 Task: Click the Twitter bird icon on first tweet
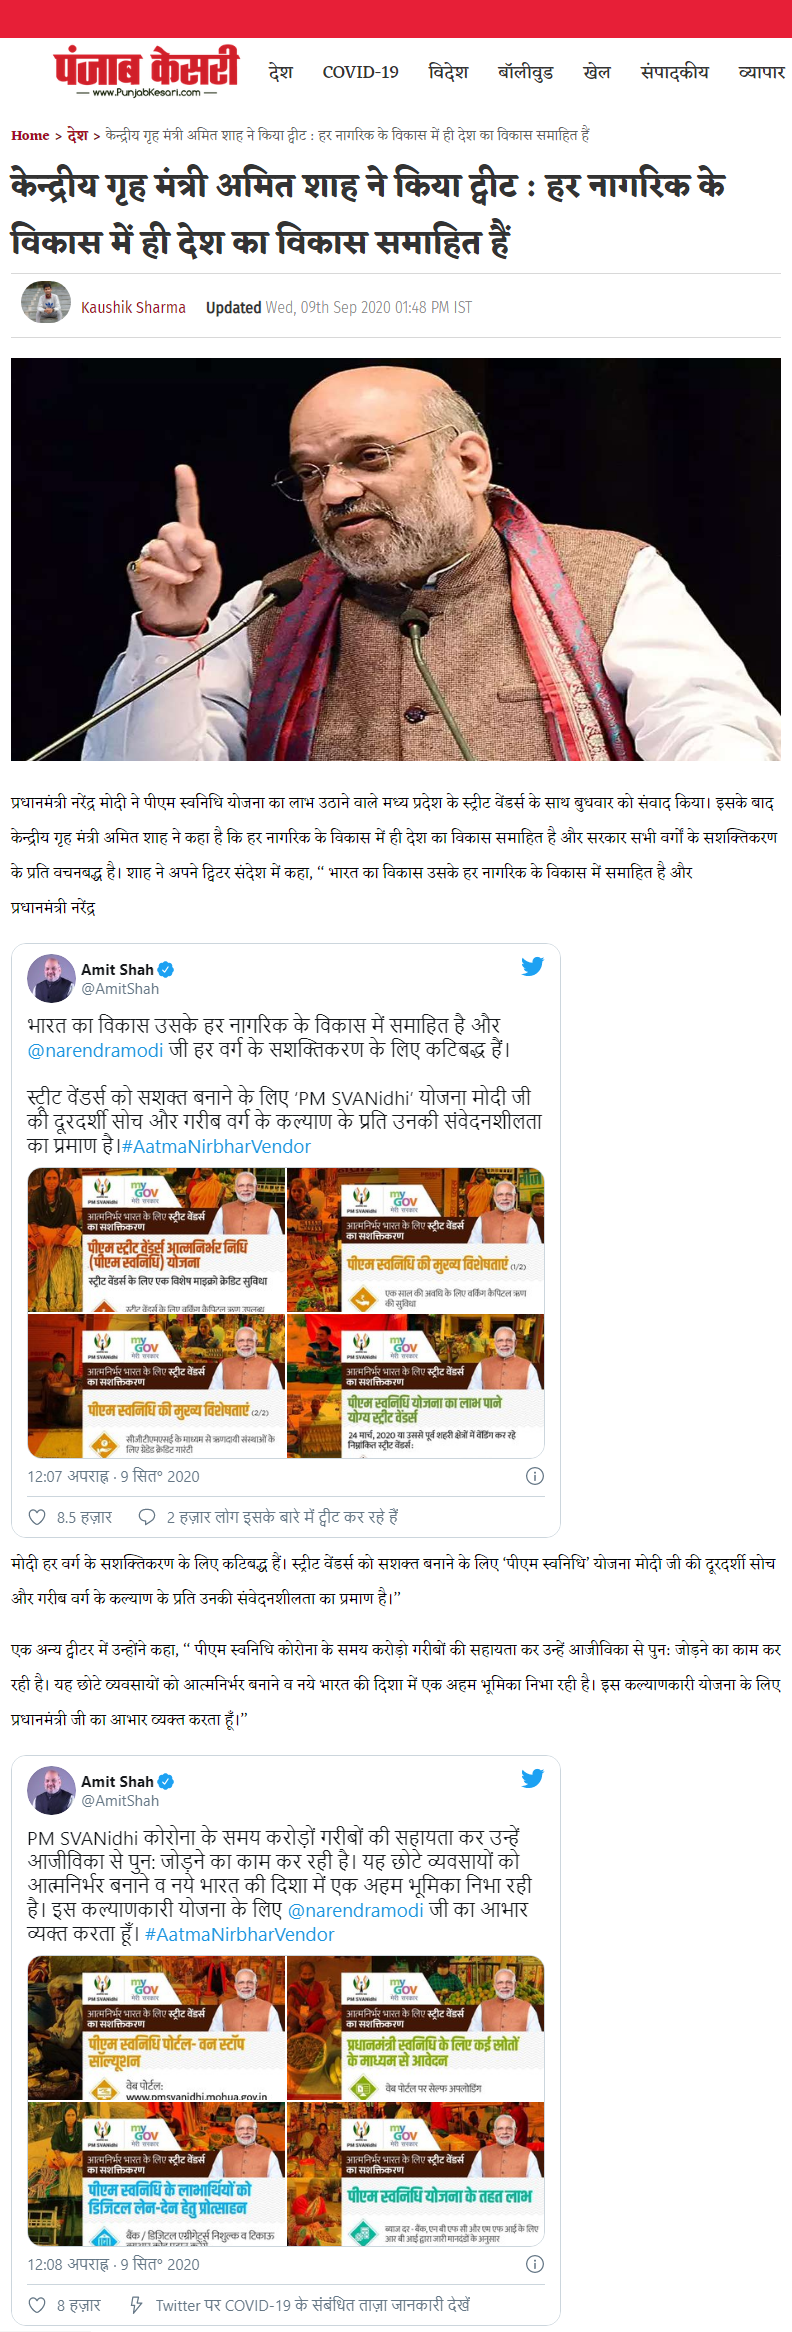pyautogui.click(x=532, y=966)
